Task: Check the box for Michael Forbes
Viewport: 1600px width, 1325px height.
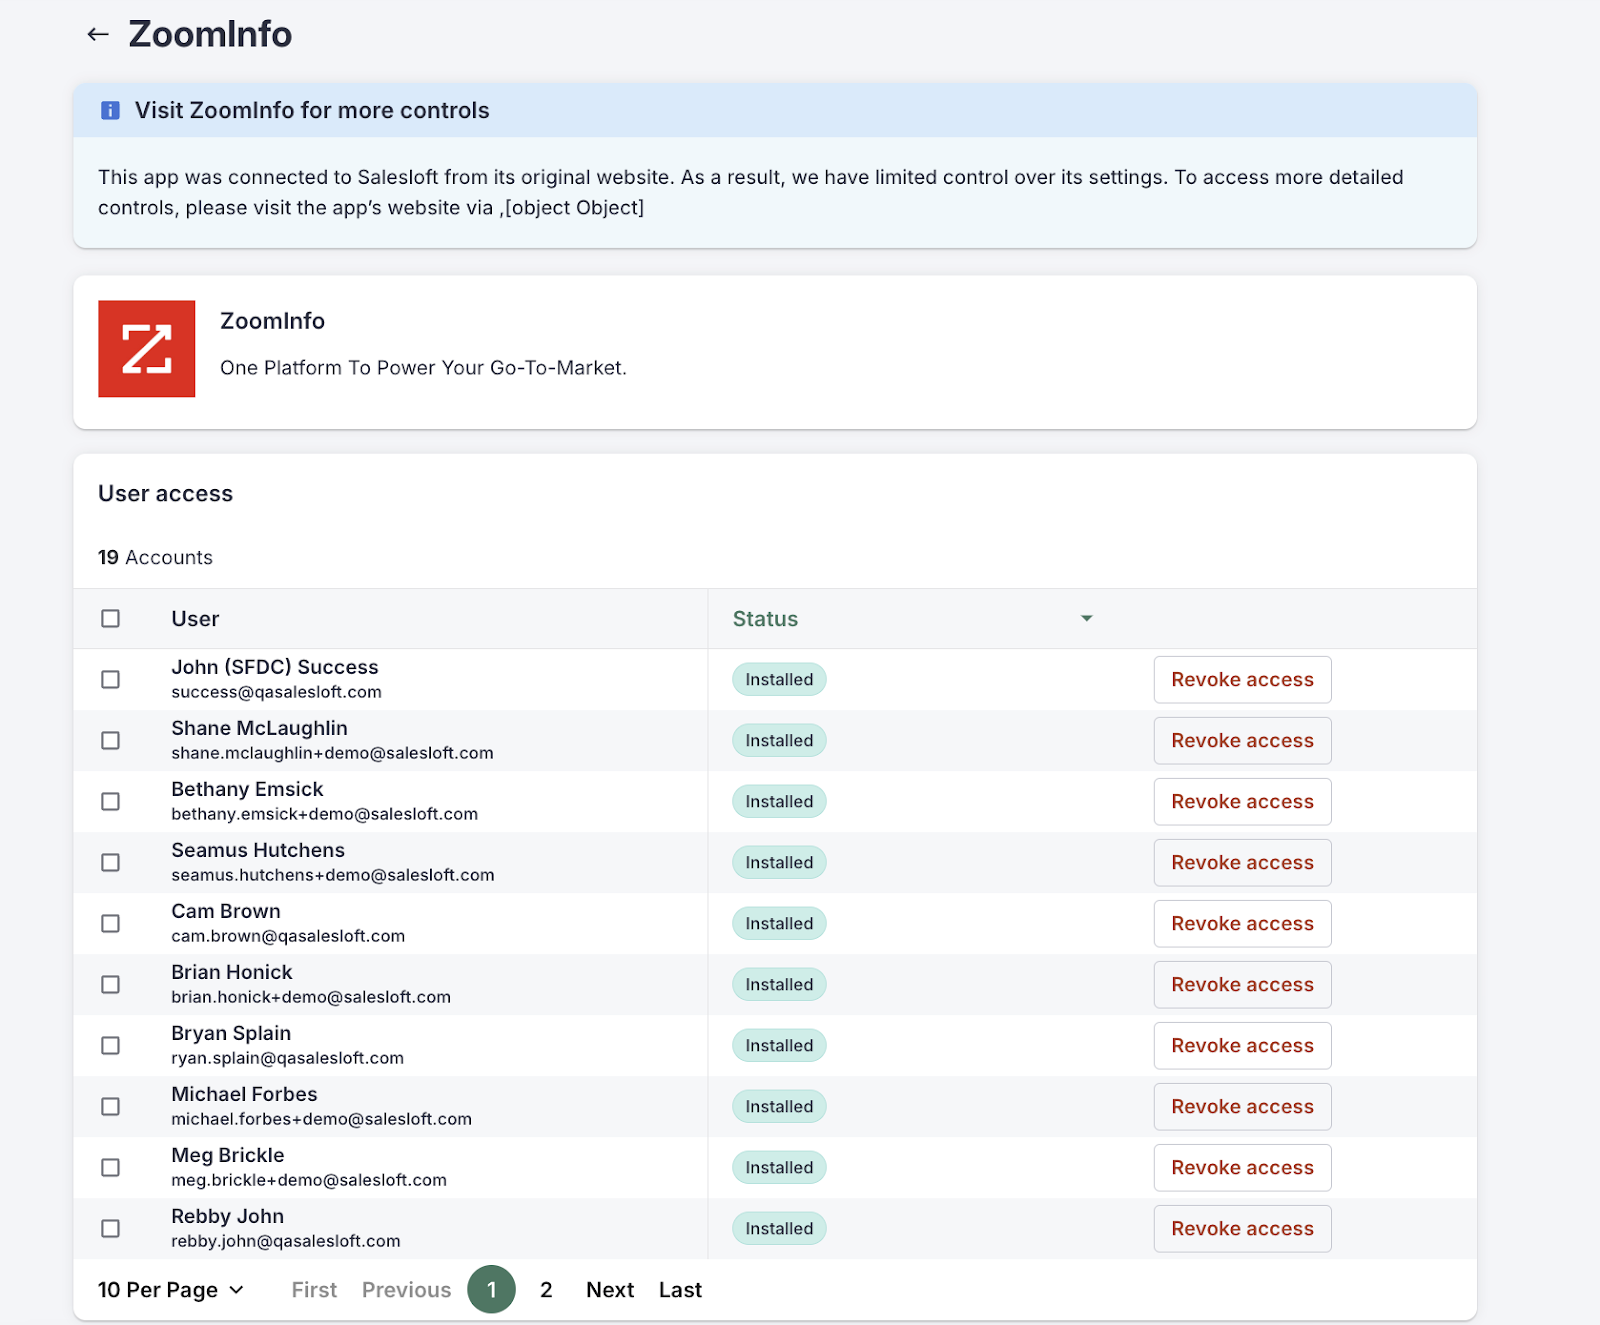Action: point(111,1107)
